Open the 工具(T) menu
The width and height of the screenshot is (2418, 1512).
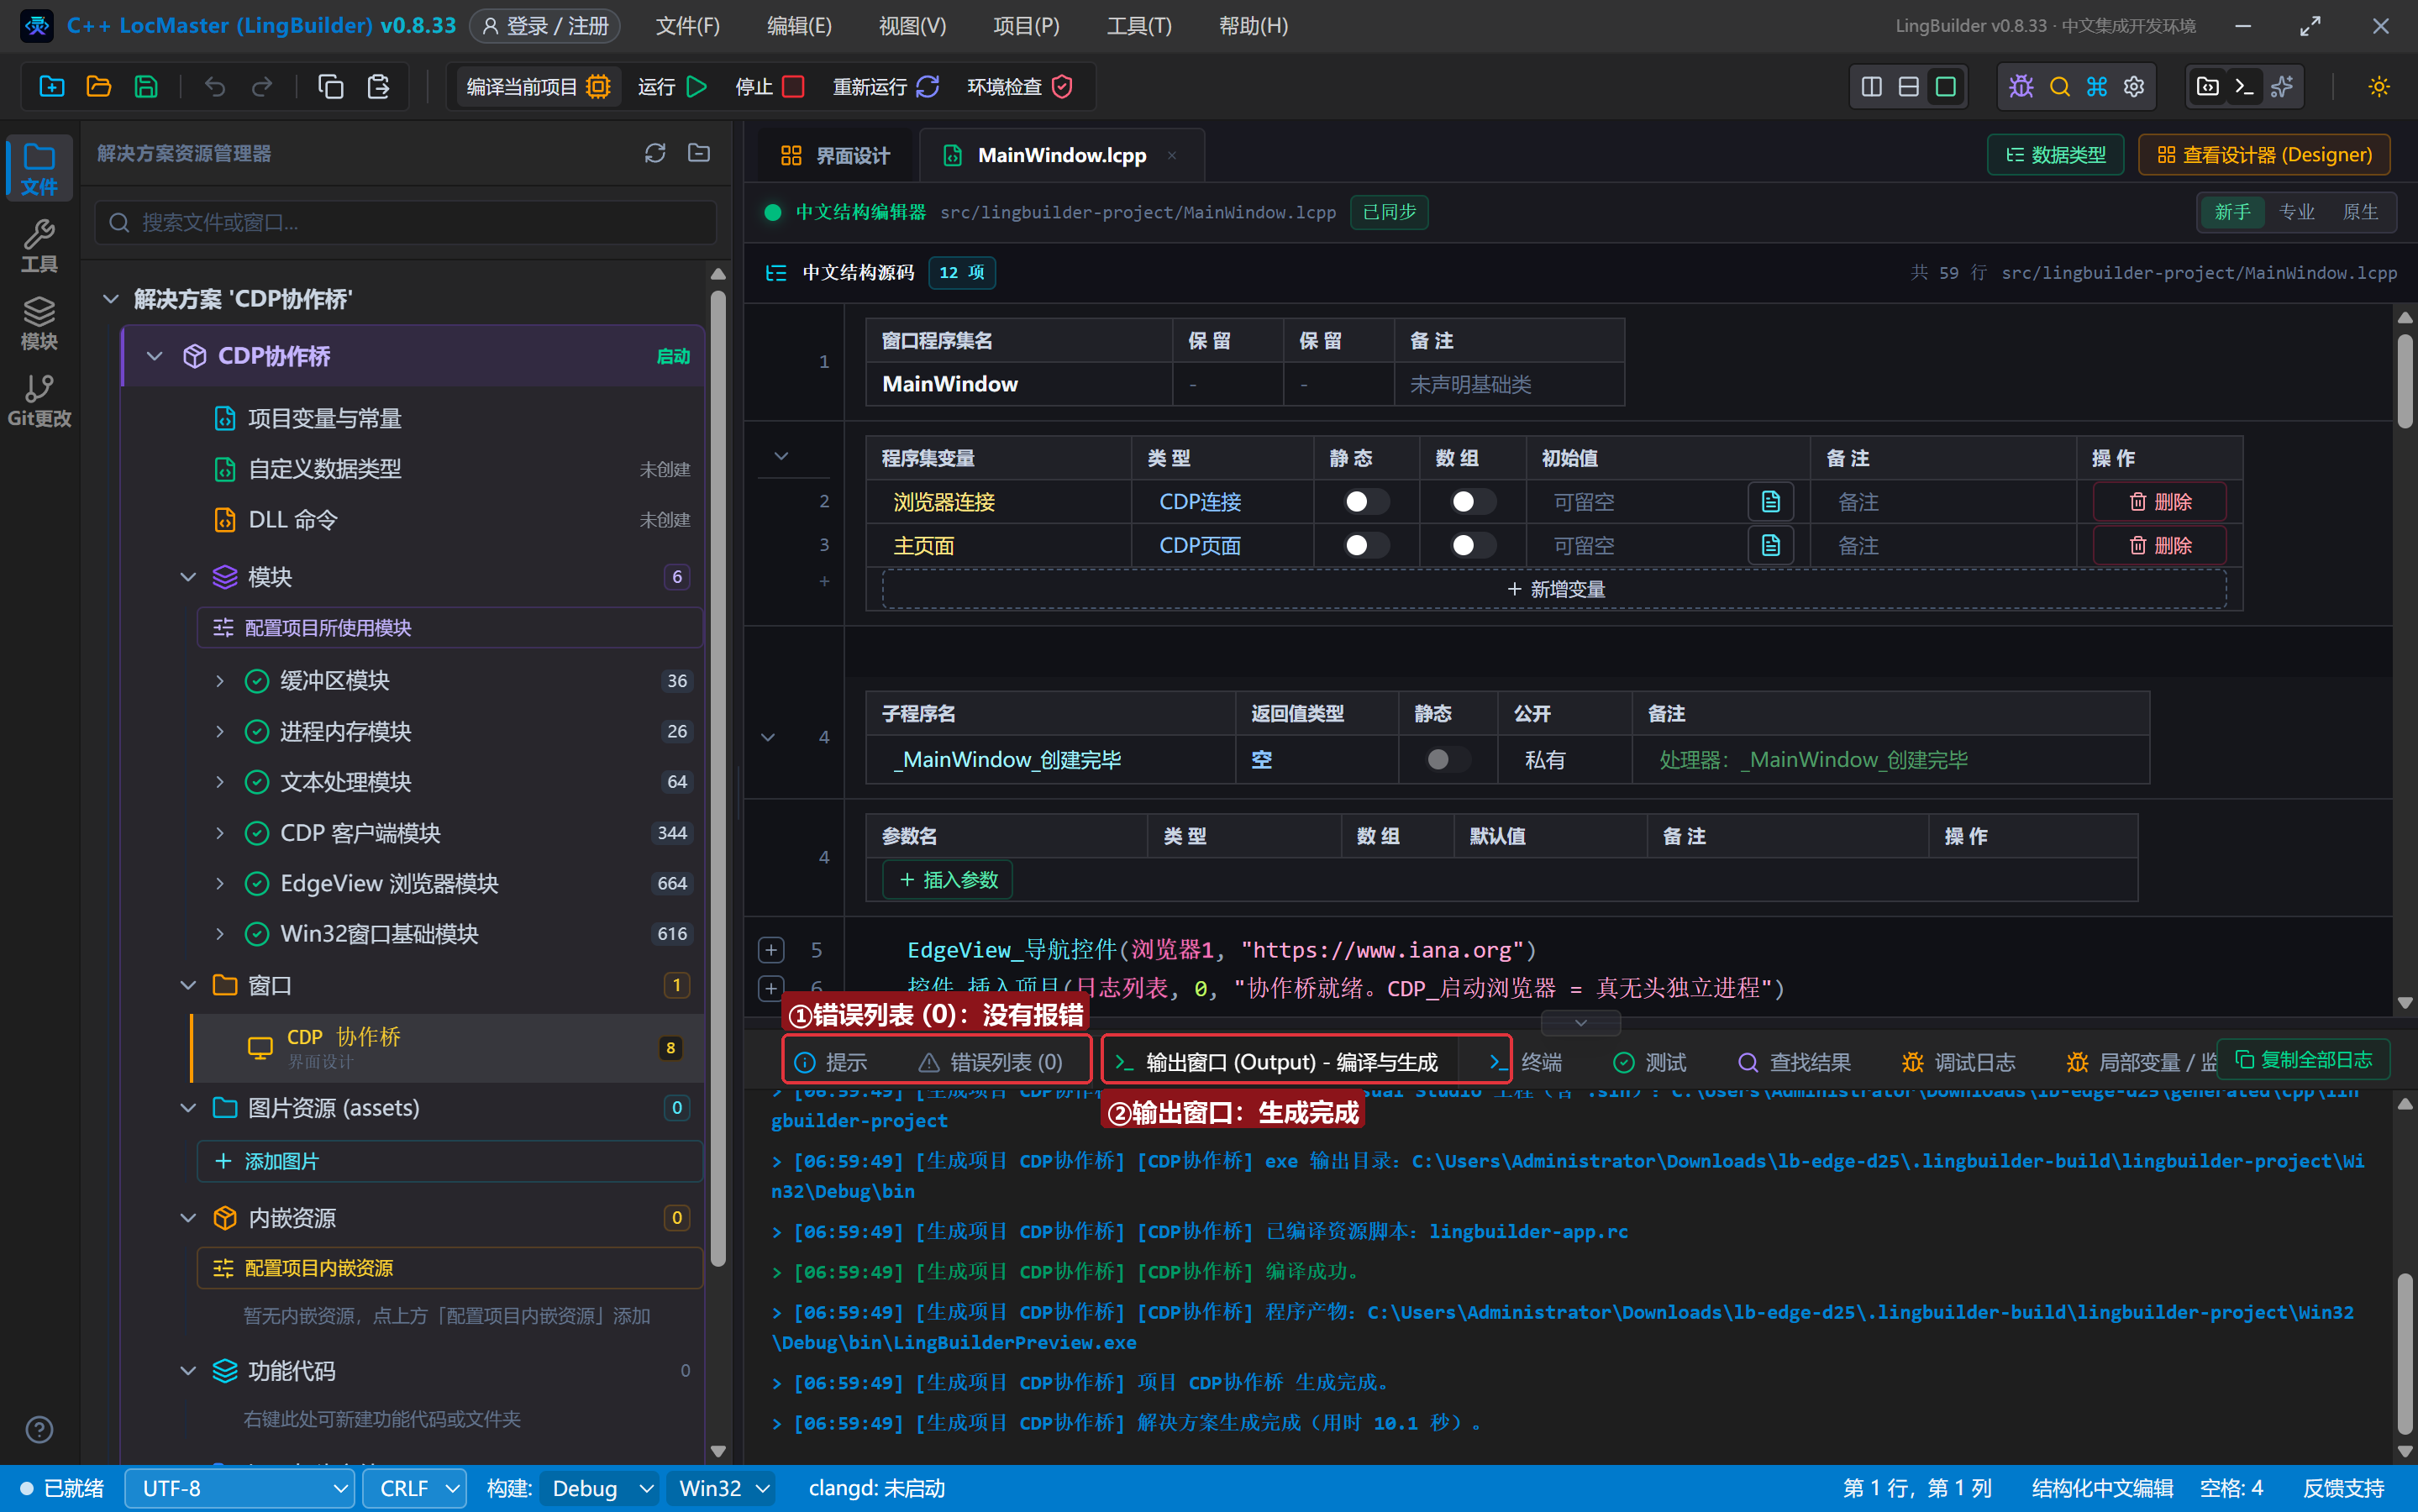click(1139, 26)
